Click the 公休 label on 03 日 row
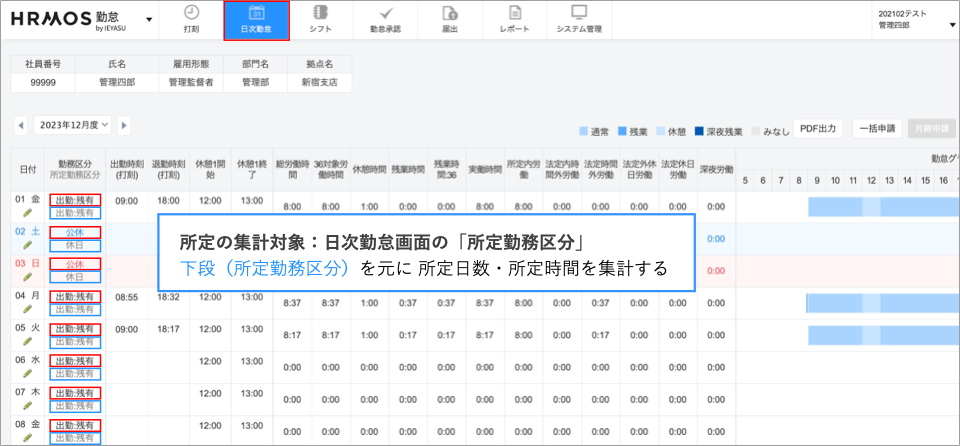This screenshot has width=960, height=446. [75, 265]
